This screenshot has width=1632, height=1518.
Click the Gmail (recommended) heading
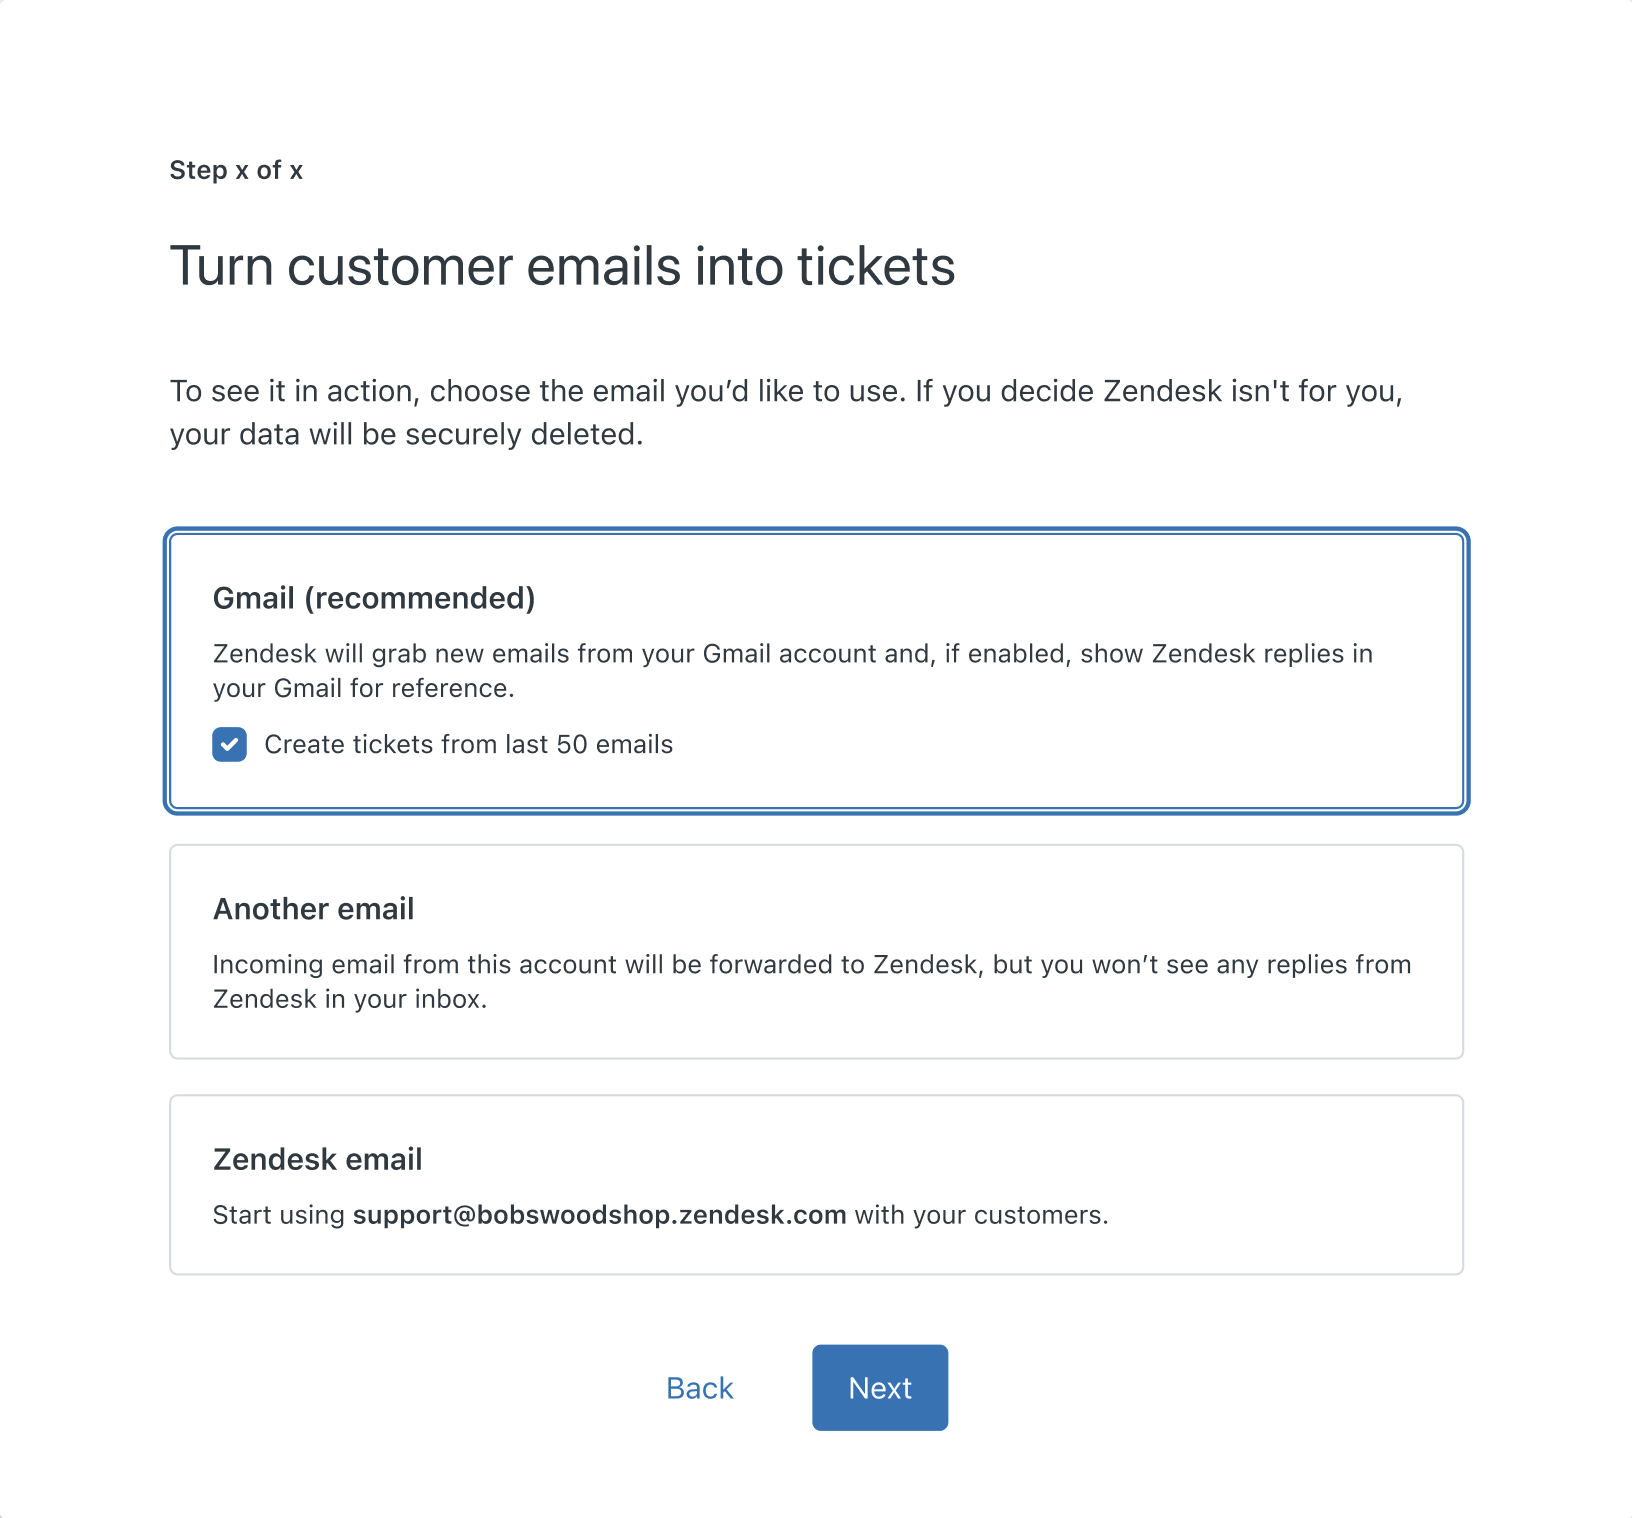(374, 598)
